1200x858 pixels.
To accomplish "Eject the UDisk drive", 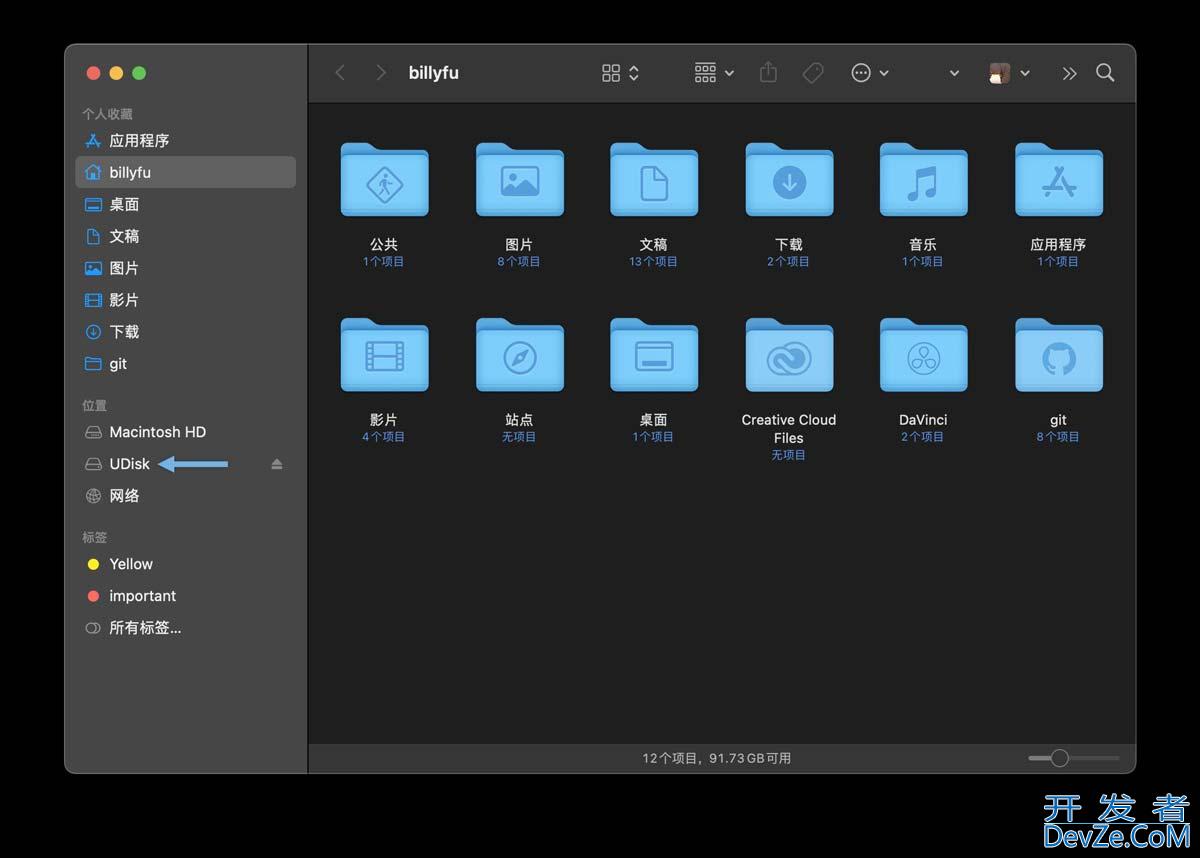I will 277,464.
